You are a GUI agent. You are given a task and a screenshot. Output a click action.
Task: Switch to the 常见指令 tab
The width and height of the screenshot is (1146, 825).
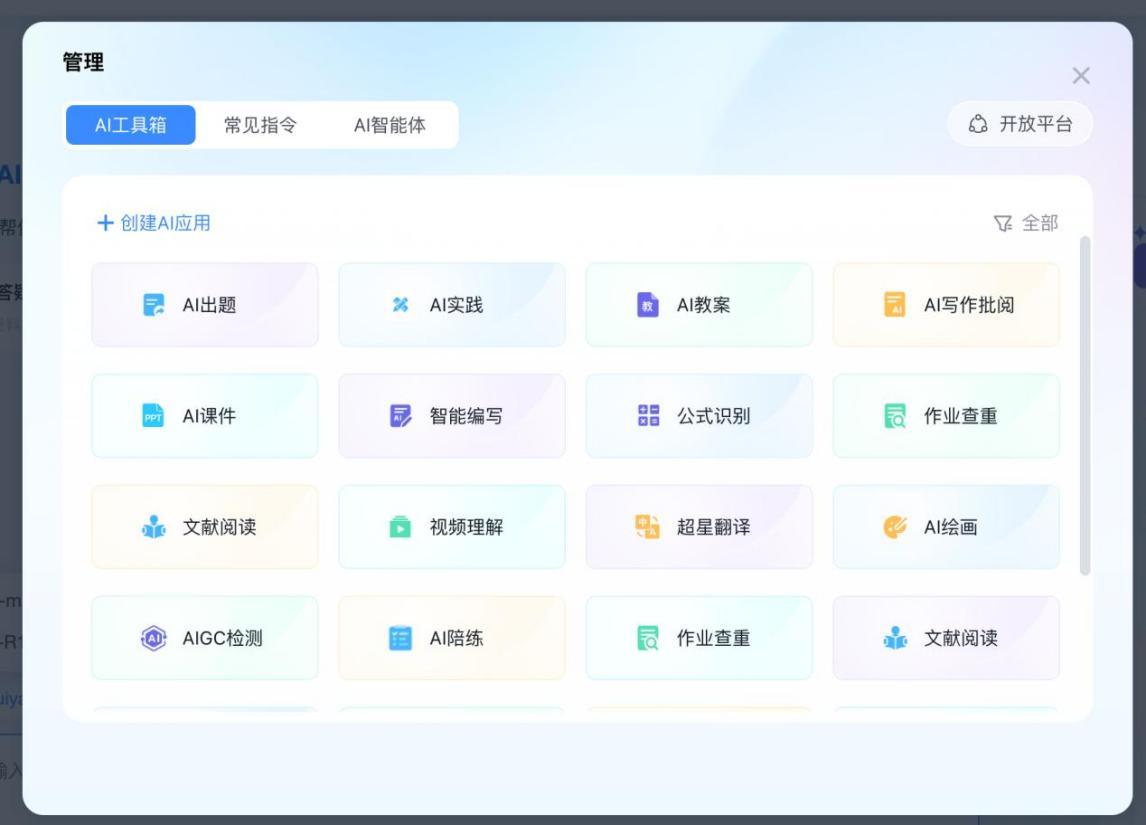[x=262, y=124]
